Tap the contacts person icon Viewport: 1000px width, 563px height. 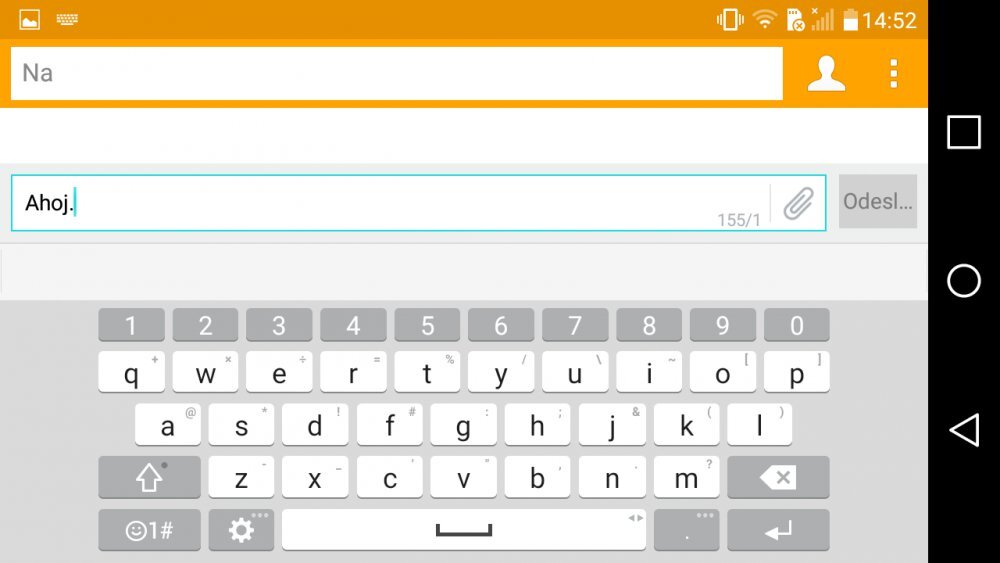point(826,73)
